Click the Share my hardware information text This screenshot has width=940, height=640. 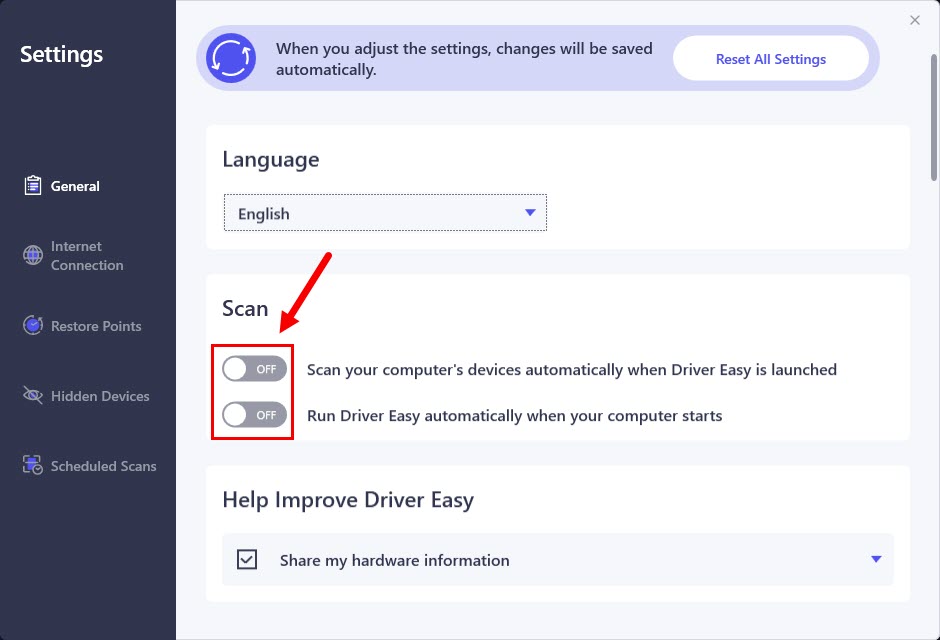point(394,560)
